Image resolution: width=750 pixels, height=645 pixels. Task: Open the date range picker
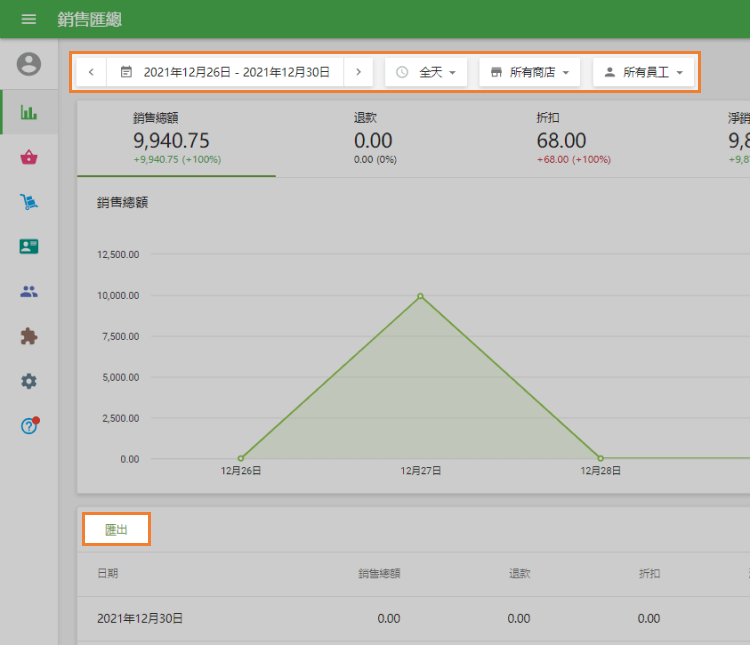(x=225, y=72)
